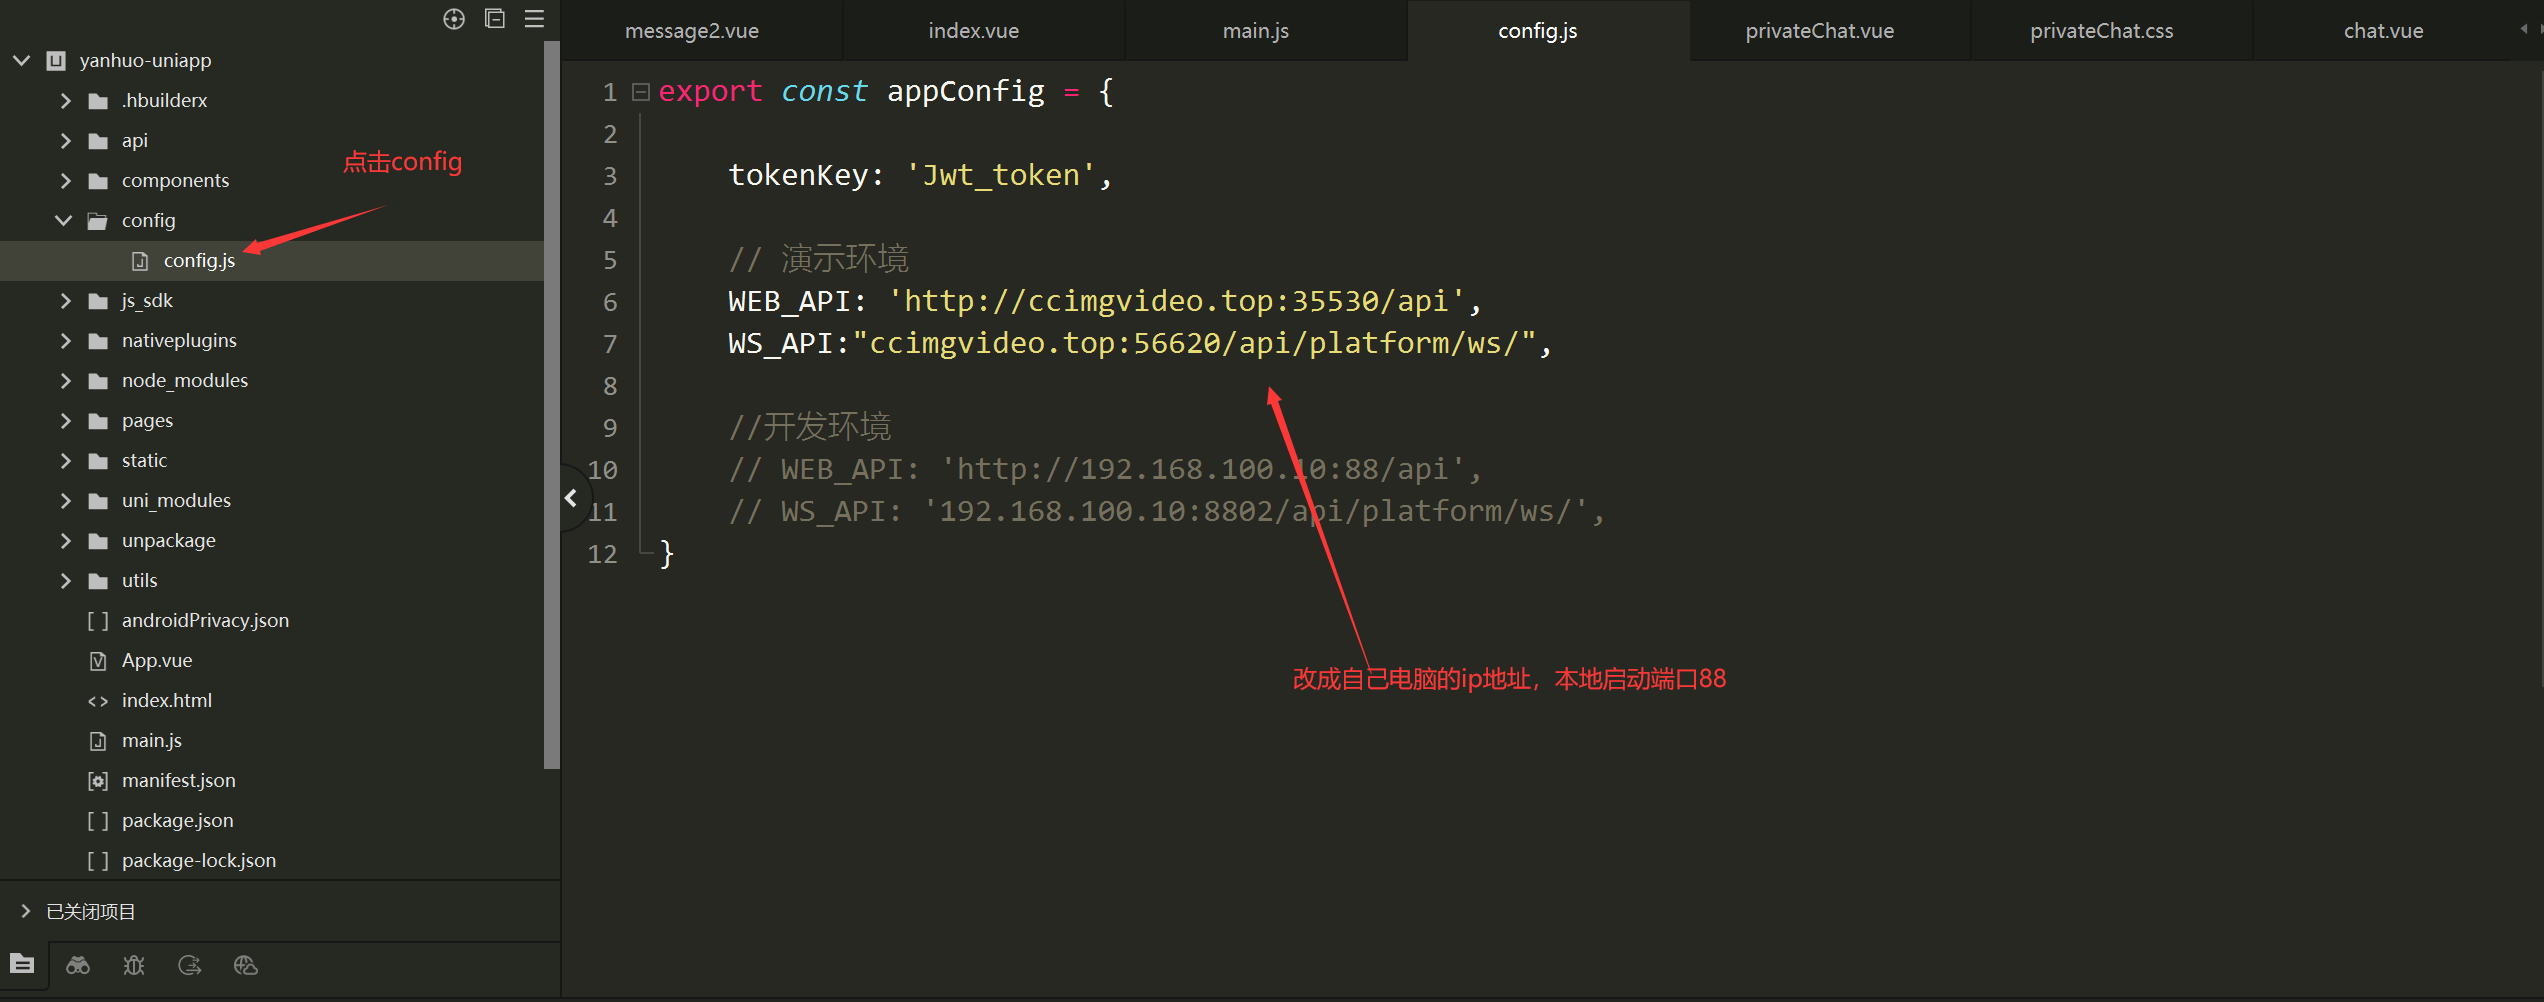Click the file tree vertical scrollbar

pyautogui.click(x=551, y=406)
